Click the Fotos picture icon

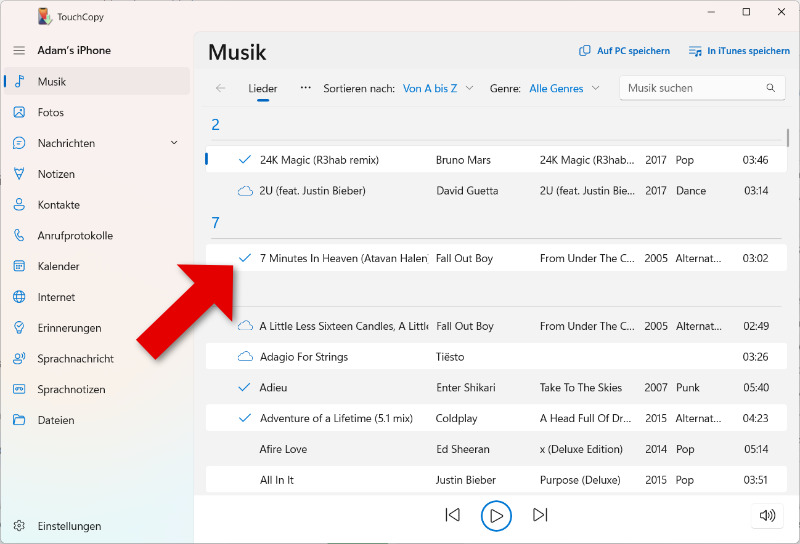[19, 112]
